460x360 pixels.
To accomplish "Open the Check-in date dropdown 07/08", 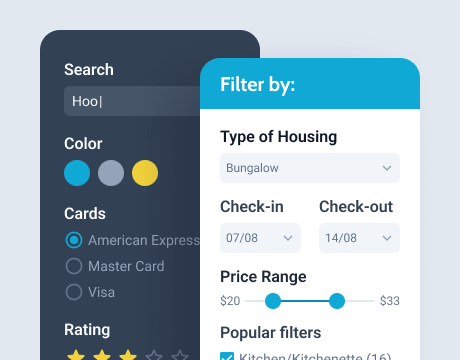I will click(x=260, y=238).
